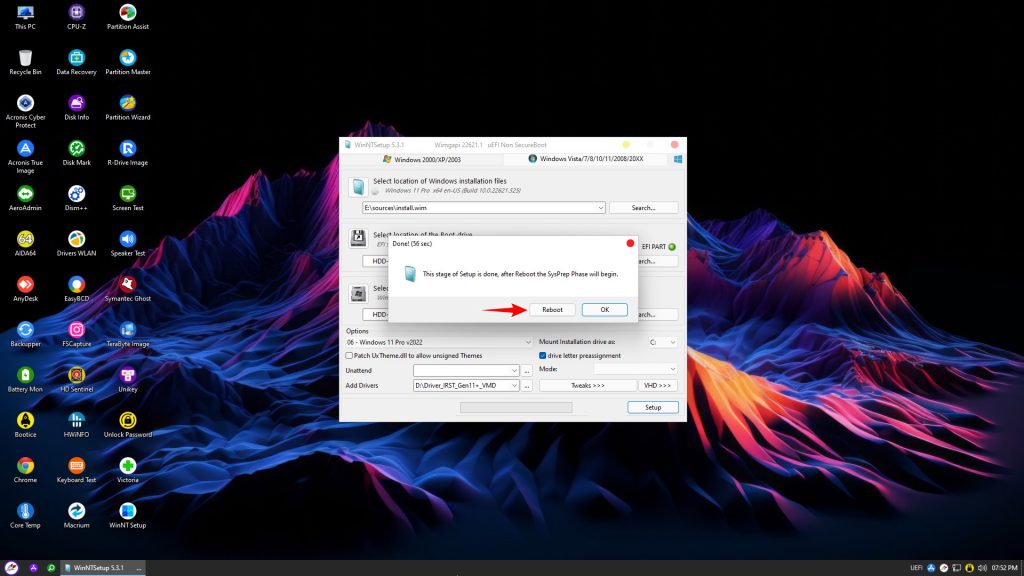The height and width of the screenshot is (576, 1024).
Task: Open Dism++ desktop icon
Action: coord(76,198)
